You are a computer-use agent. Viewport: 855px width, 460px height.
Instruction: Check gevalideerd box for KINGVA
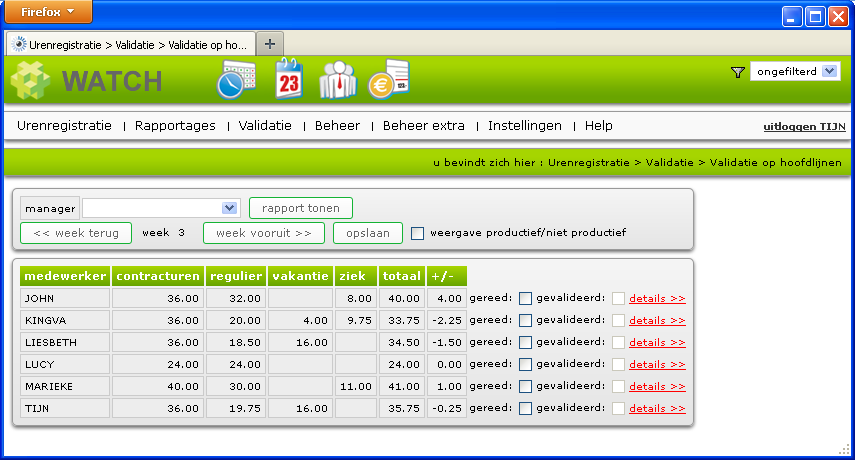tap(618, 320)
